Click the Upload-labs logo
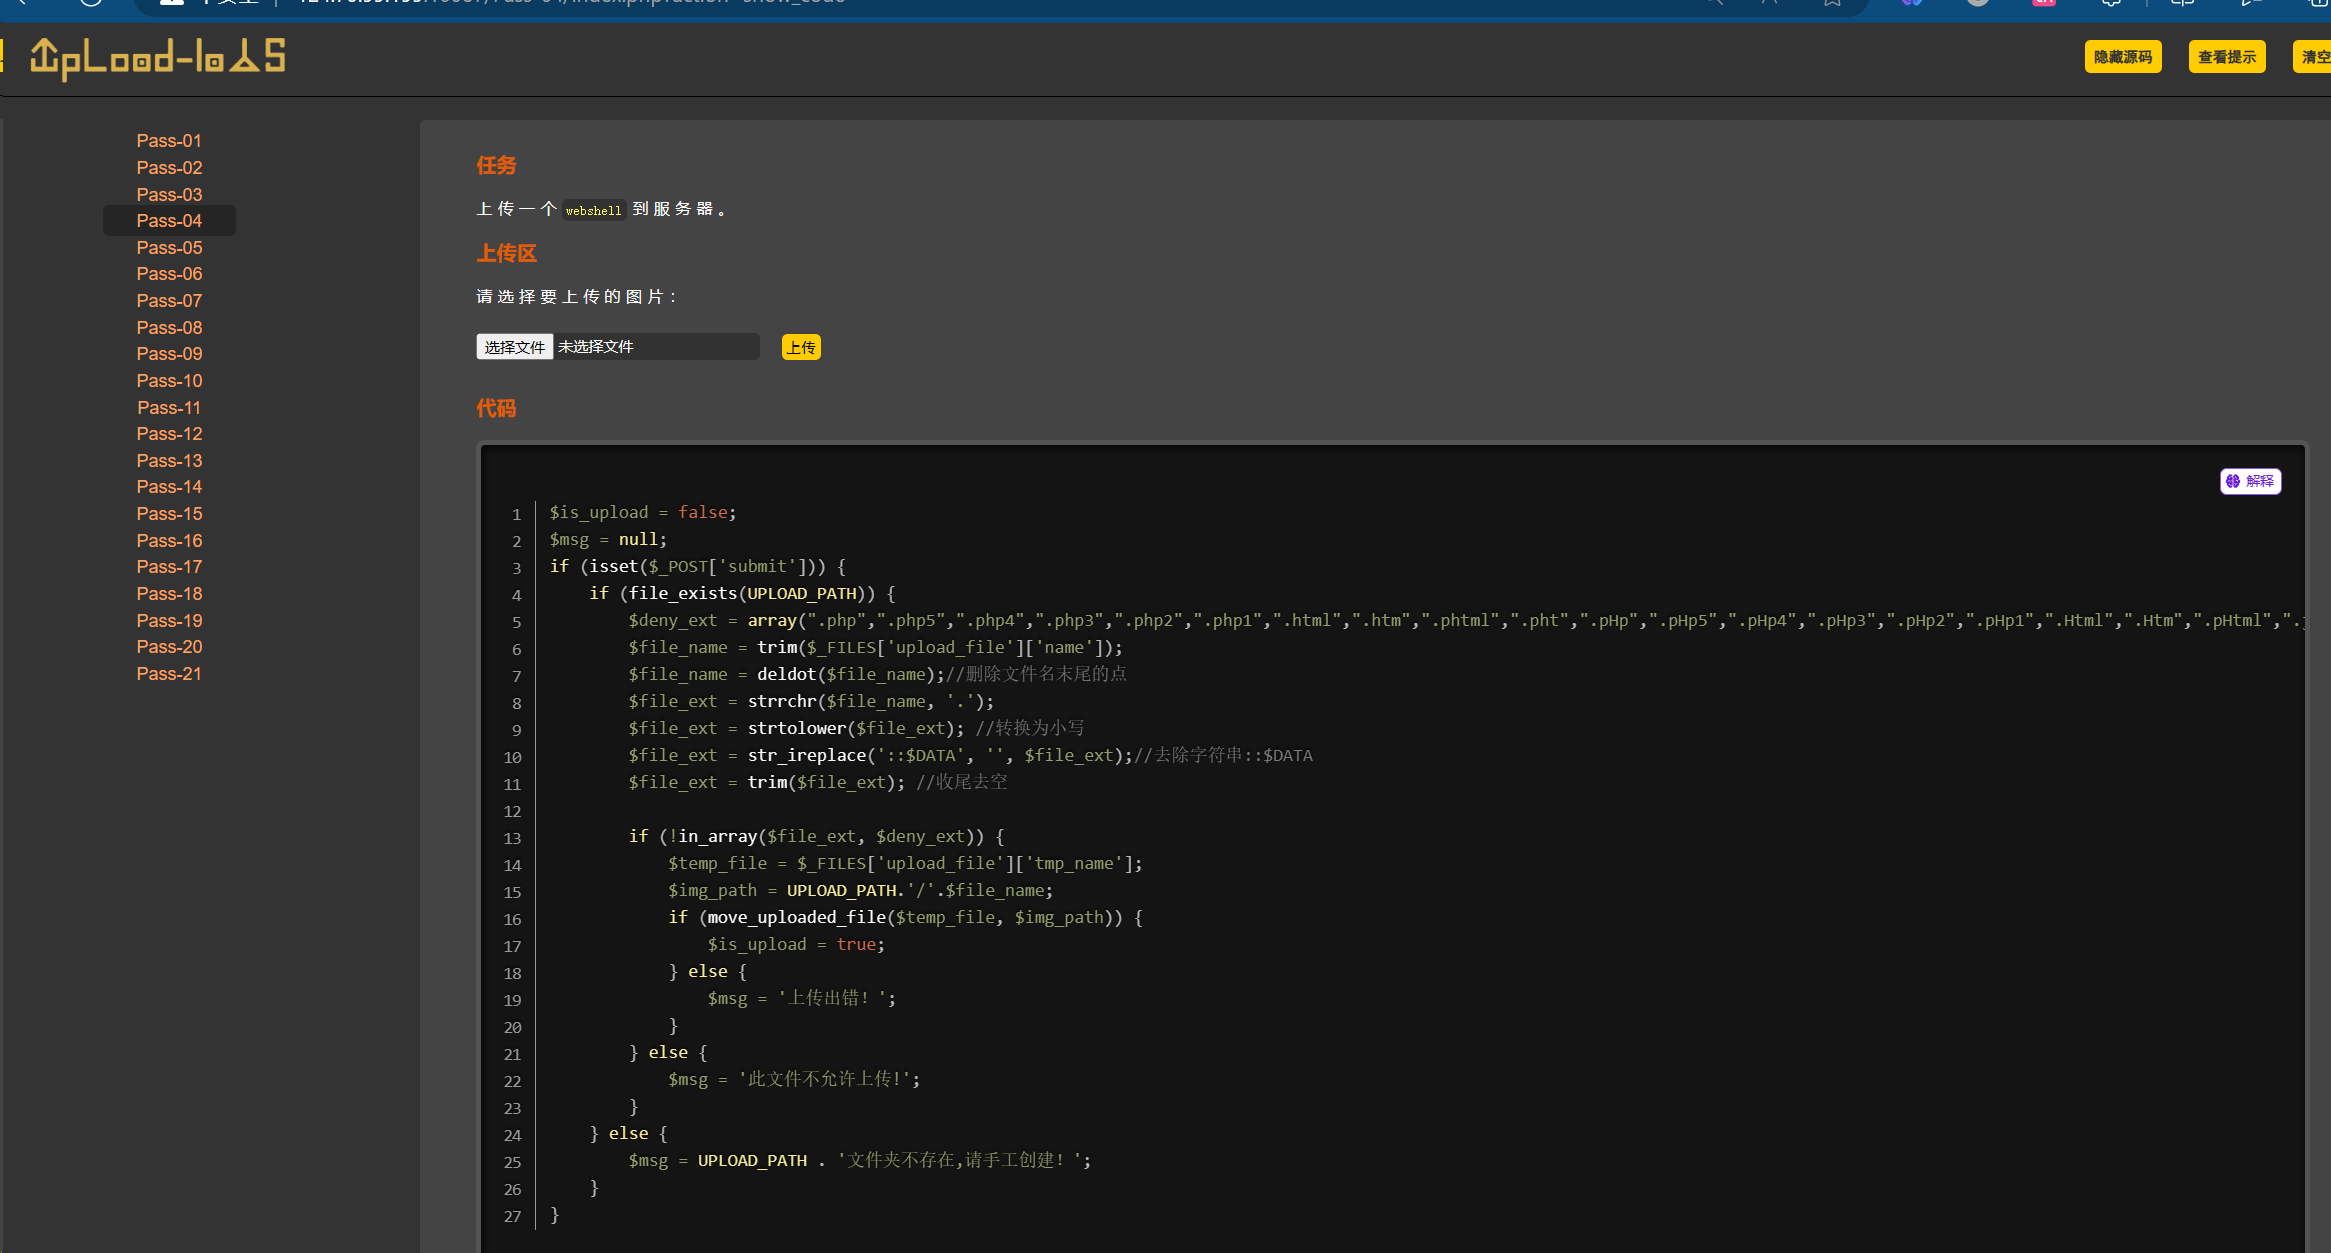This screenshot has width=2331, height=1253. click(158, 58)
